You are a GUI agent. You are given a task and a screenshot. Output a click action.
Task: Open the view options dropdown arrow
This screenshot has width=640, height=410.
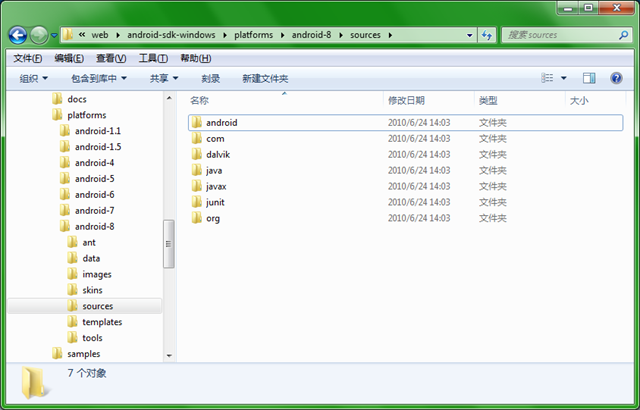point(563,78)
